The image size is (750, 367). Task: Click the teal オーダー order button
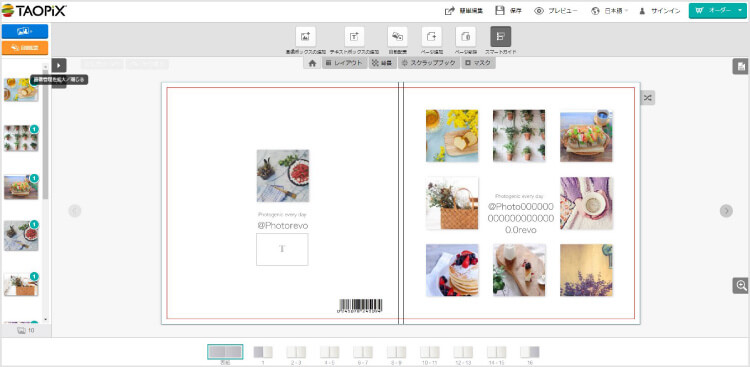713,11
